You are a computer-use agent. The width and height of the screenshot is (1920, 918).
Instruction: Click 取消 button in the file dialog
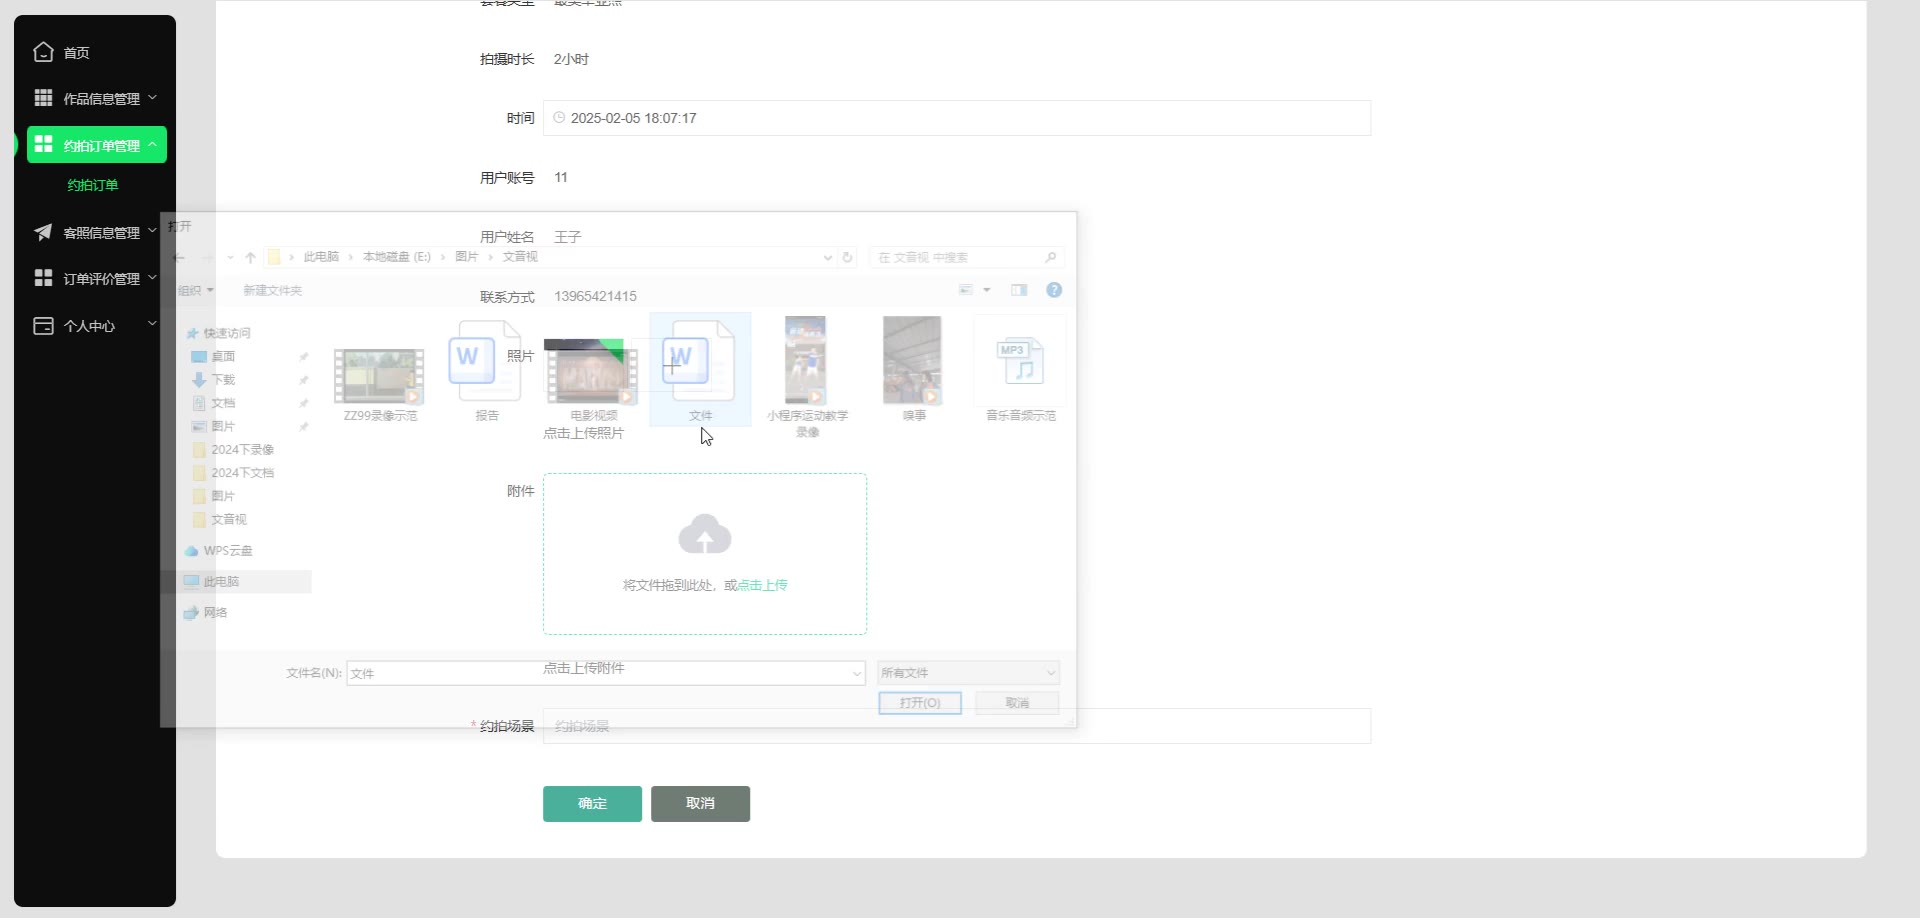pyautogui.click(x=1017, y=703)
